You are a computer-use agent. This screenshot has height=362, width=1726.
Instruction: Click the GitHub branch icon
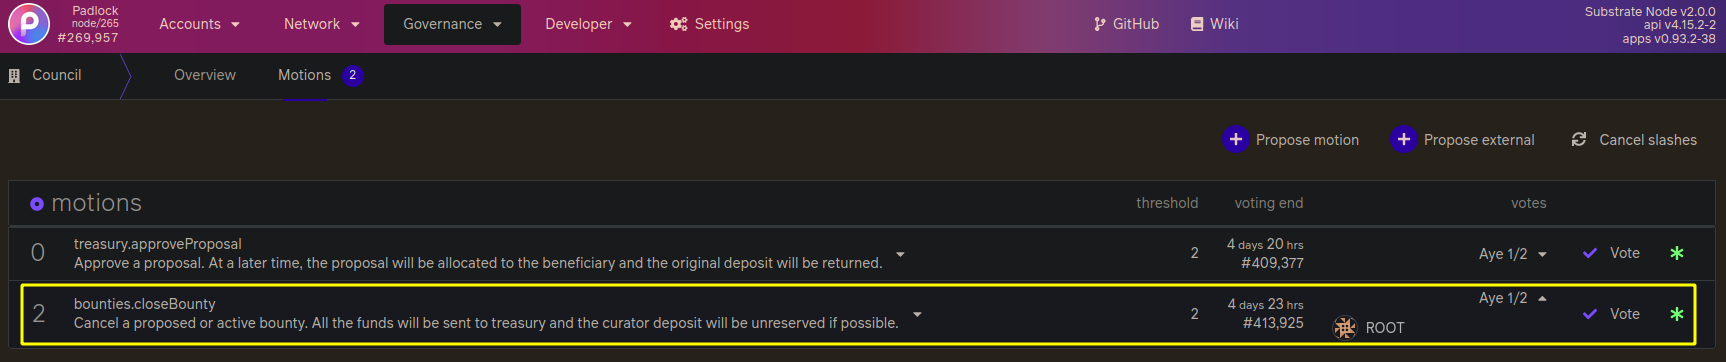point(1100,24)
